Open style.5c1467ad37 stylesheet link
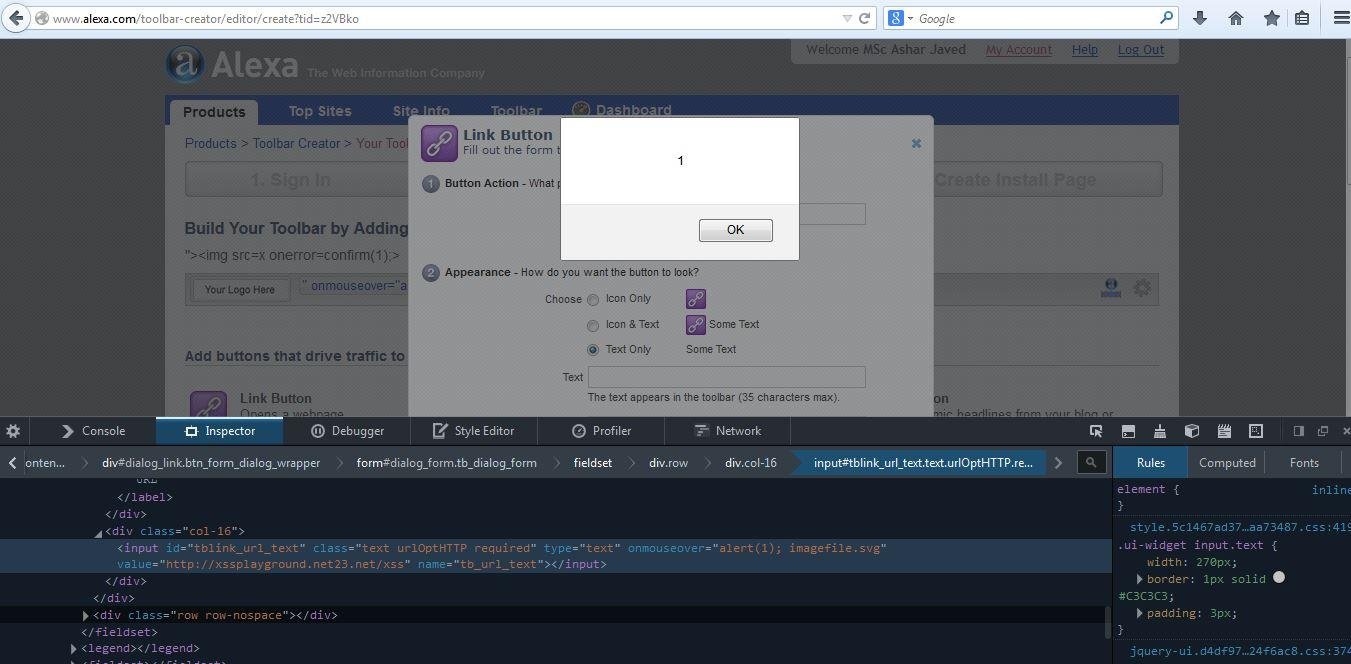 tap(1240, 527)
